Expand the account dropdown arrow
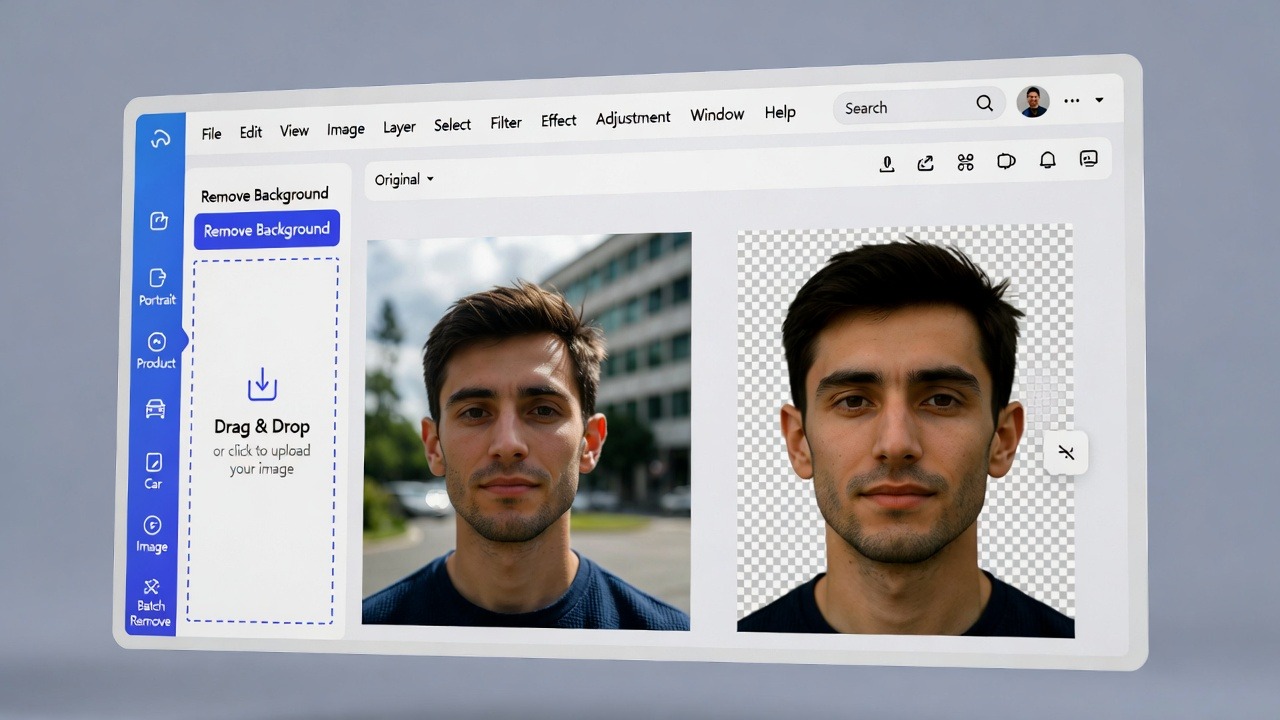 pyautogui.click(x=1099, y=100)
